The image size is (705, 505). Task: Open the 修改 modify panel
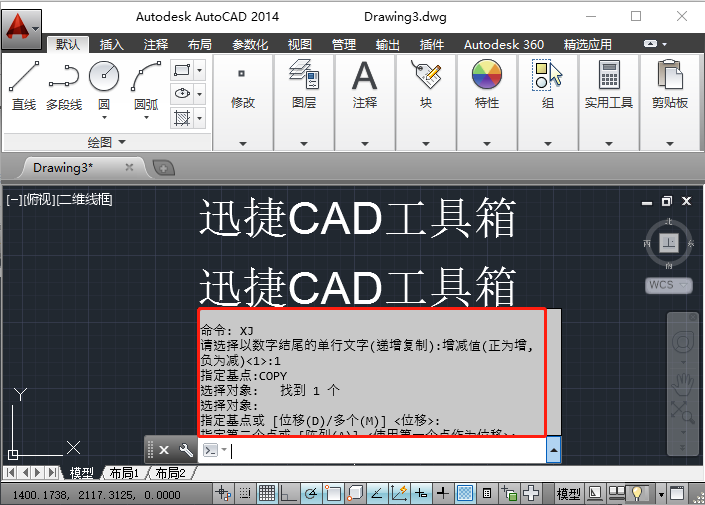pos(243,103)
